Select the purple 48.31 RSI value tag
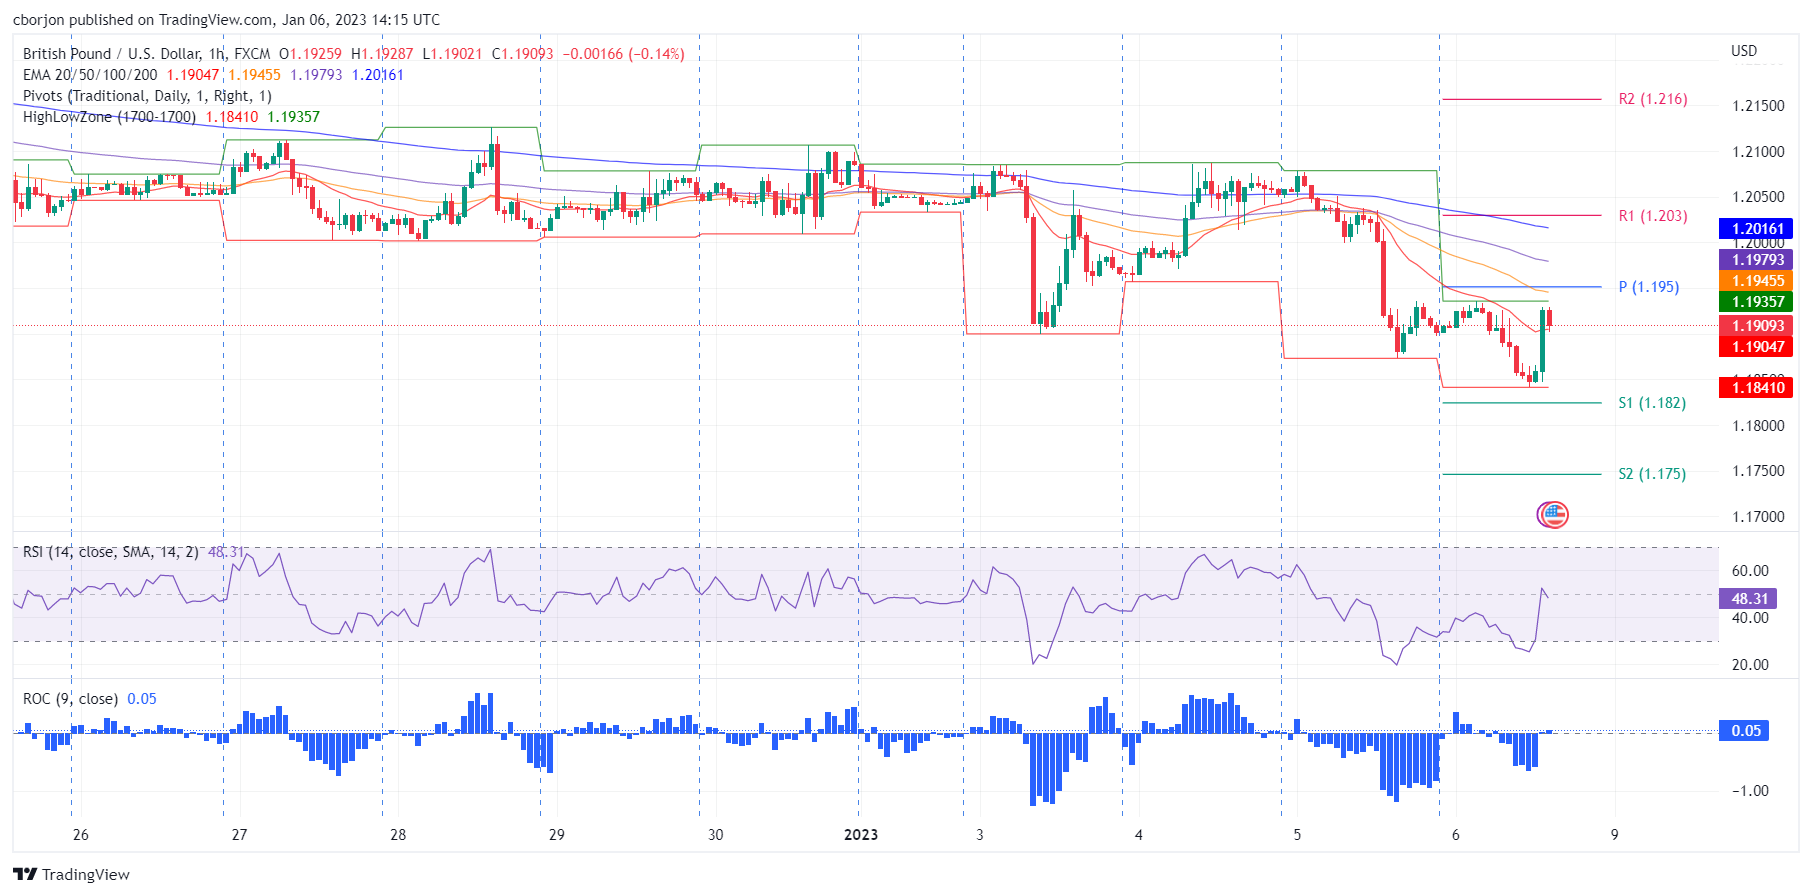The height and width of the screenshot is (896, 1812). [1749, 599]
